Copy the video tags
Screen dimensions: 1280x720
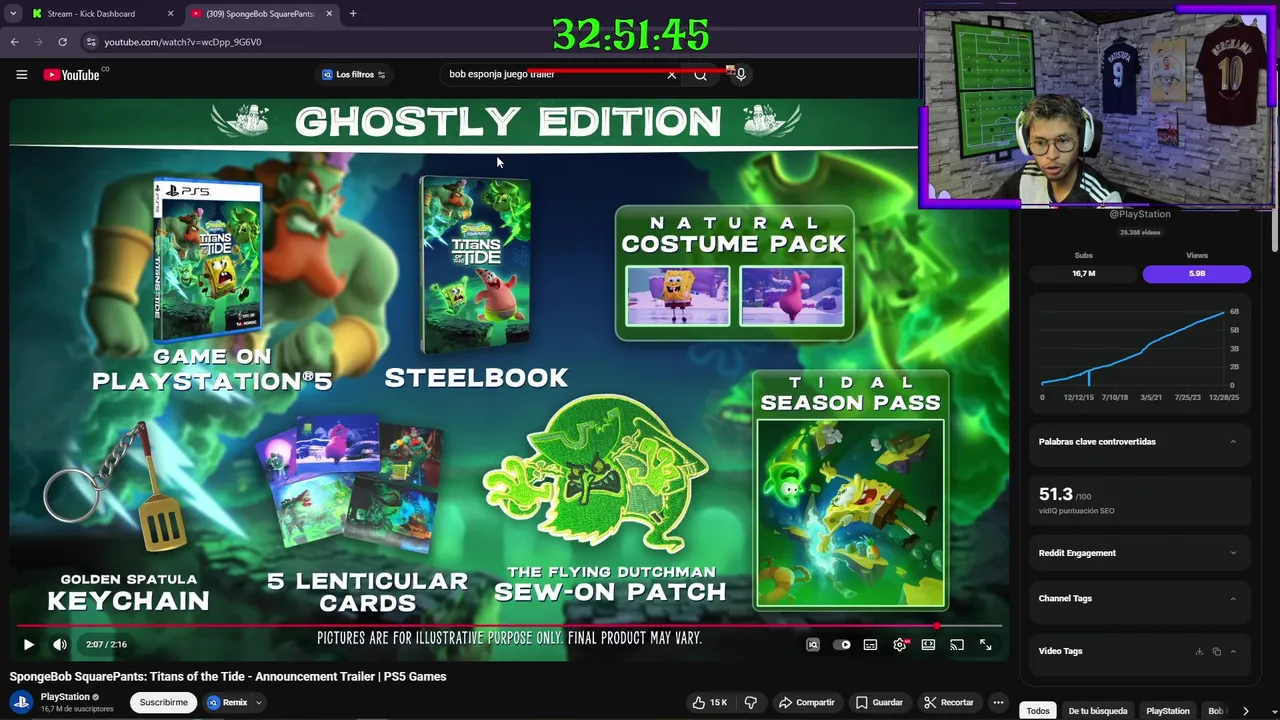[x=1216, y=651]
